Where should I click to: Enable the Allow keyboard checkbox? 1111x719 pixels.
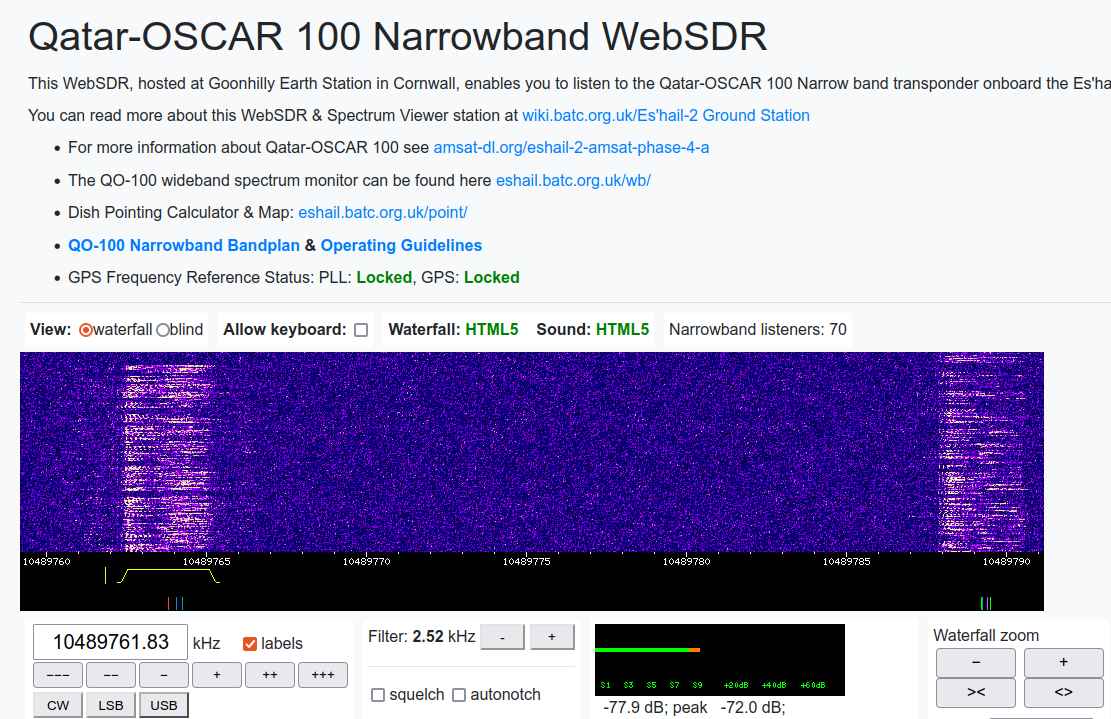[361, 330]
